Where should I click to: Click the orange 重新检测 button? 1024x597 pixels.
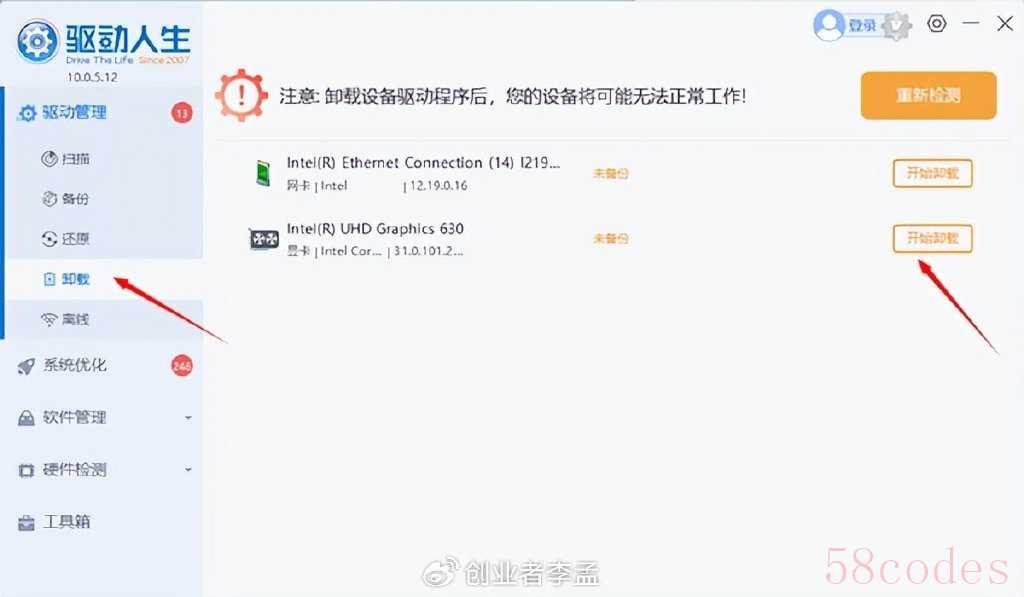[x=928, y=95]
